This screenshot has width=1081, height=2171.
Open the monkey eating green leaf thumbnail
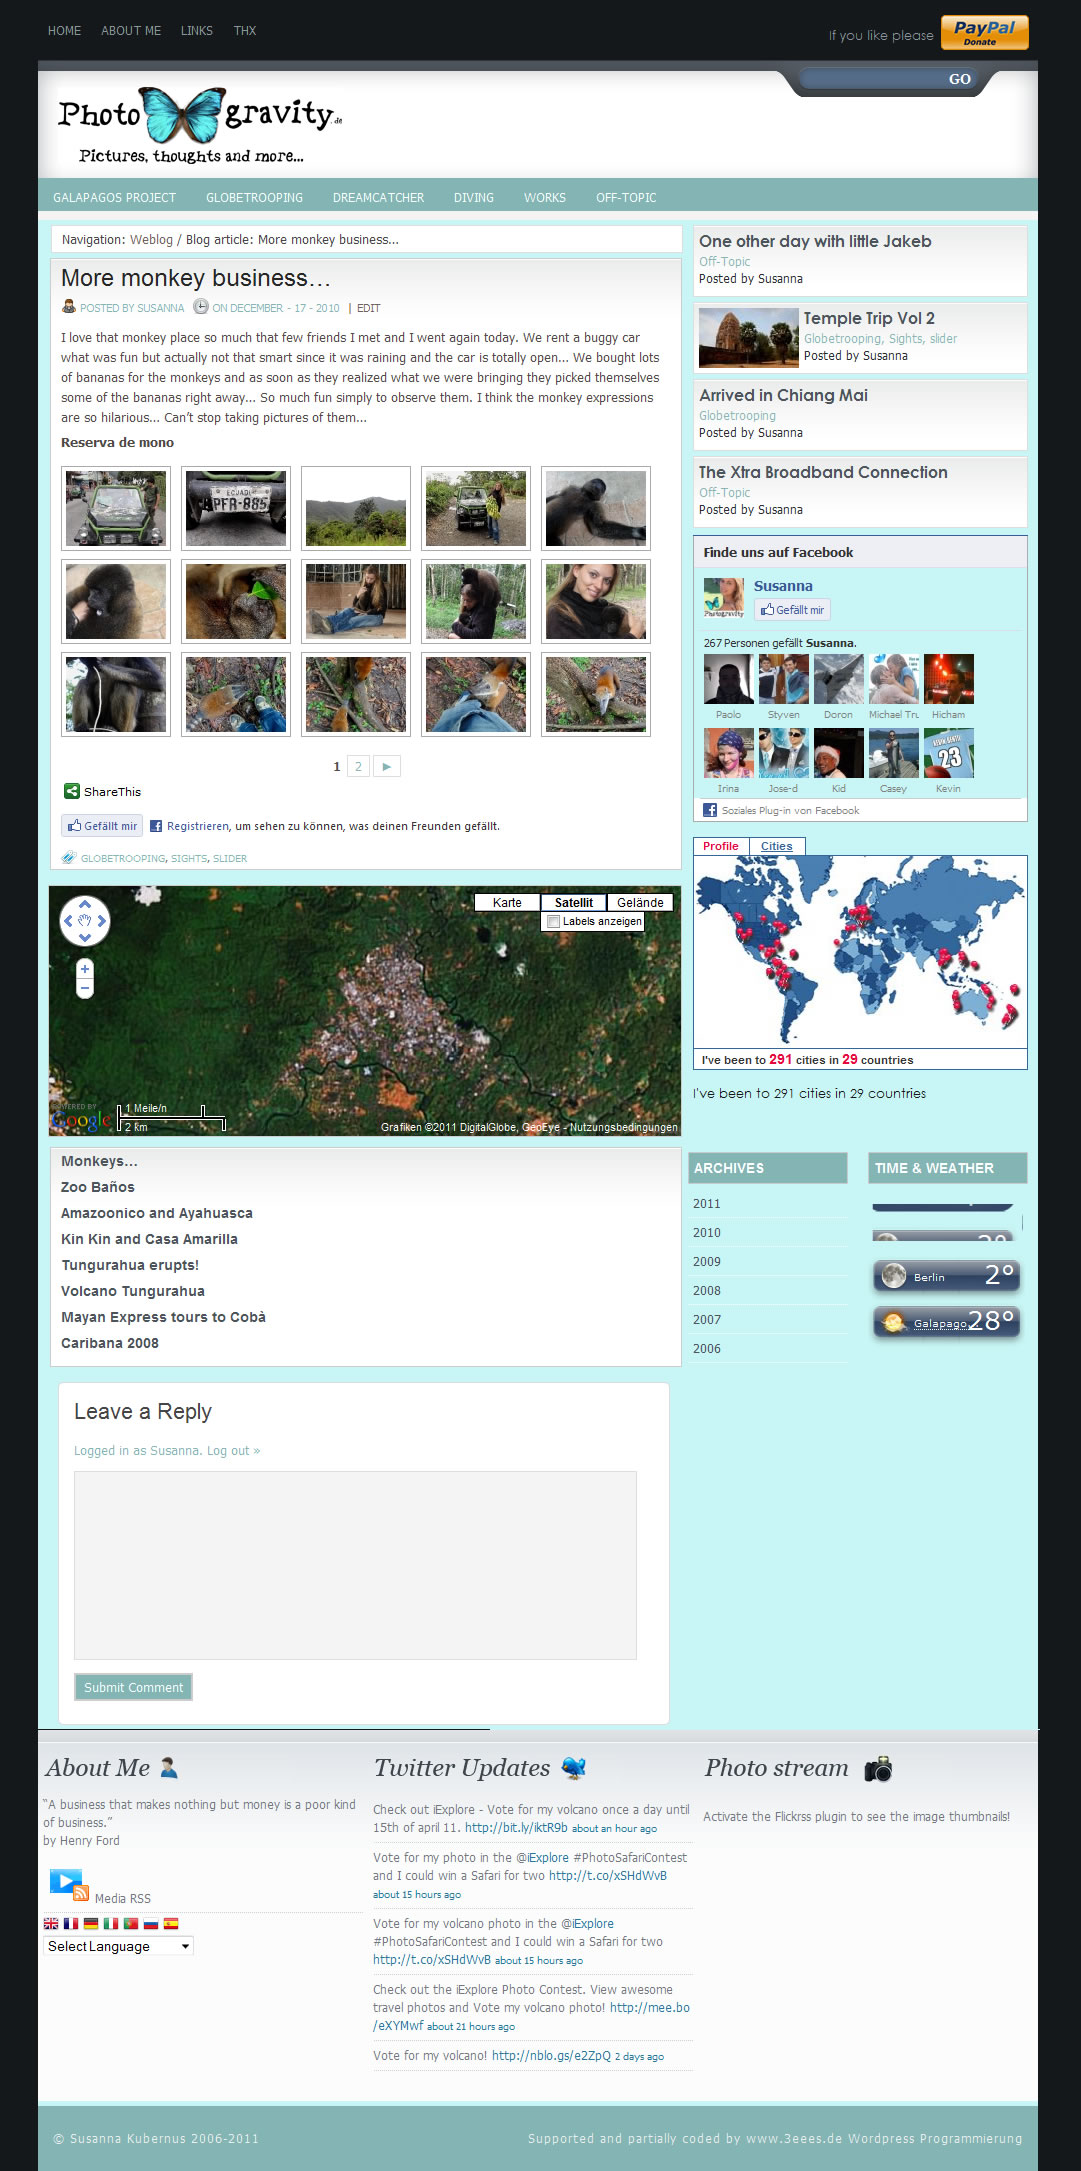236,601
